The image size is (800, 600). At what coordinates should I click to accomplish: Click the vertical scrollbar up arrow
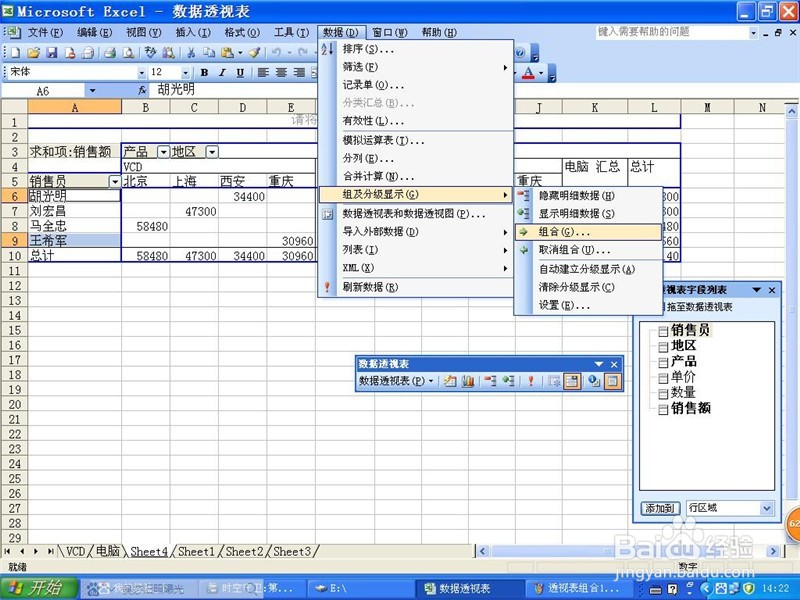(791, 111)
